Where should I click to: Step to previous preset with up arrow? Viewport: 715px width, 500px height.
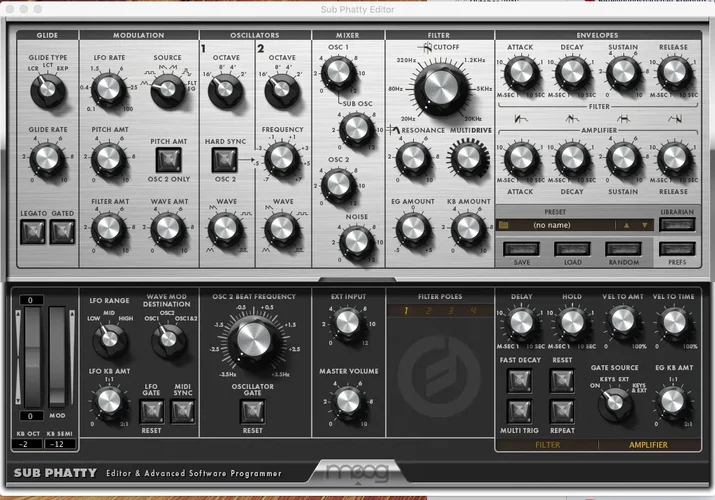(x=627, y=225)
